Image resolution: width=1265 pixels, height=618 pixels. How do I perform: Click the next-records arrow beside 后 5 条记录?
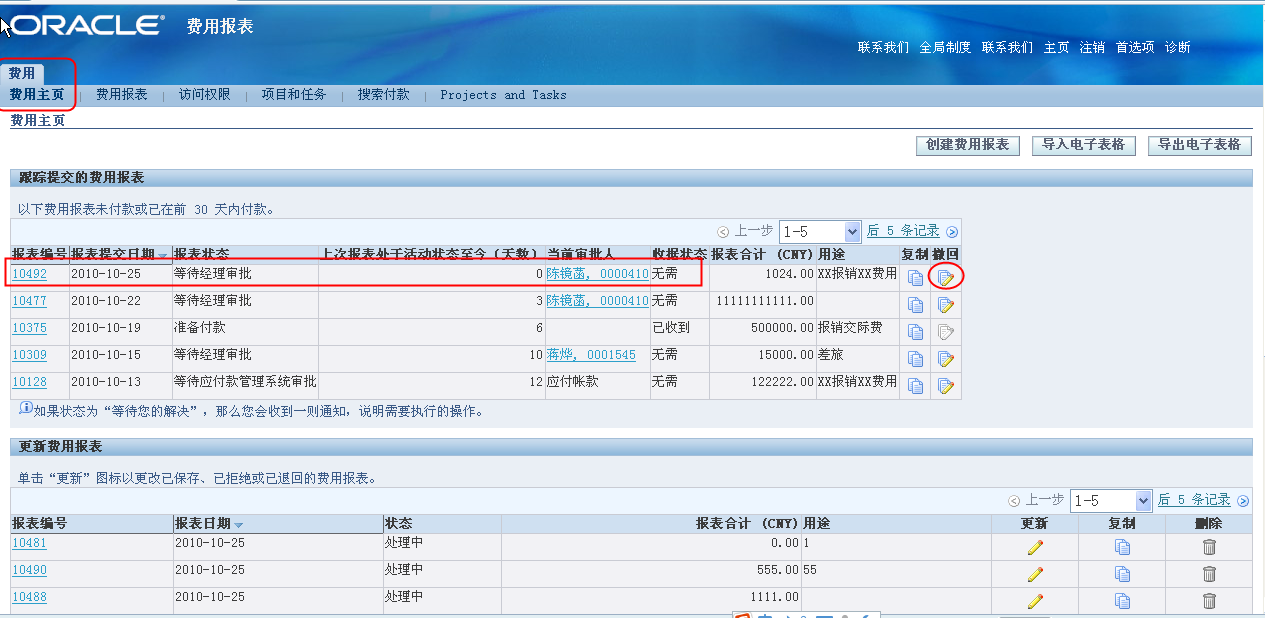coord(952,231)
